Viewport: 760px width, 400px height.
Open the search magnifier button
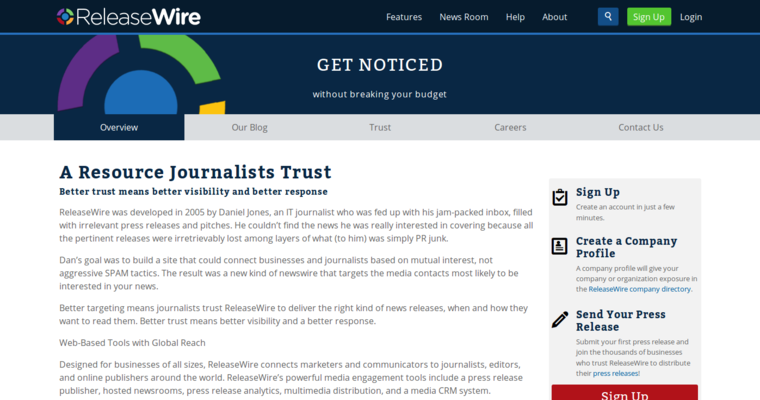click(608, 17)
